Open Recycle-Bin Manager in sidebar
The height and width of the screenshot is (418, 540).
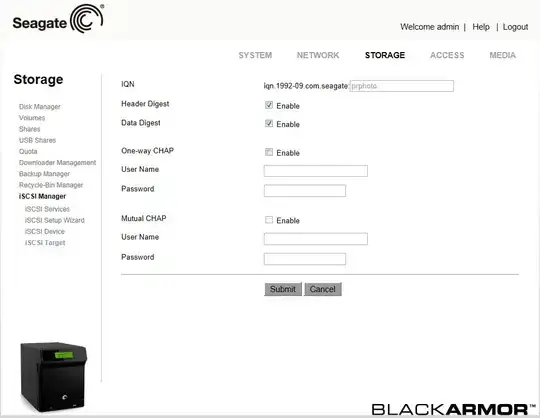(51, 185)
